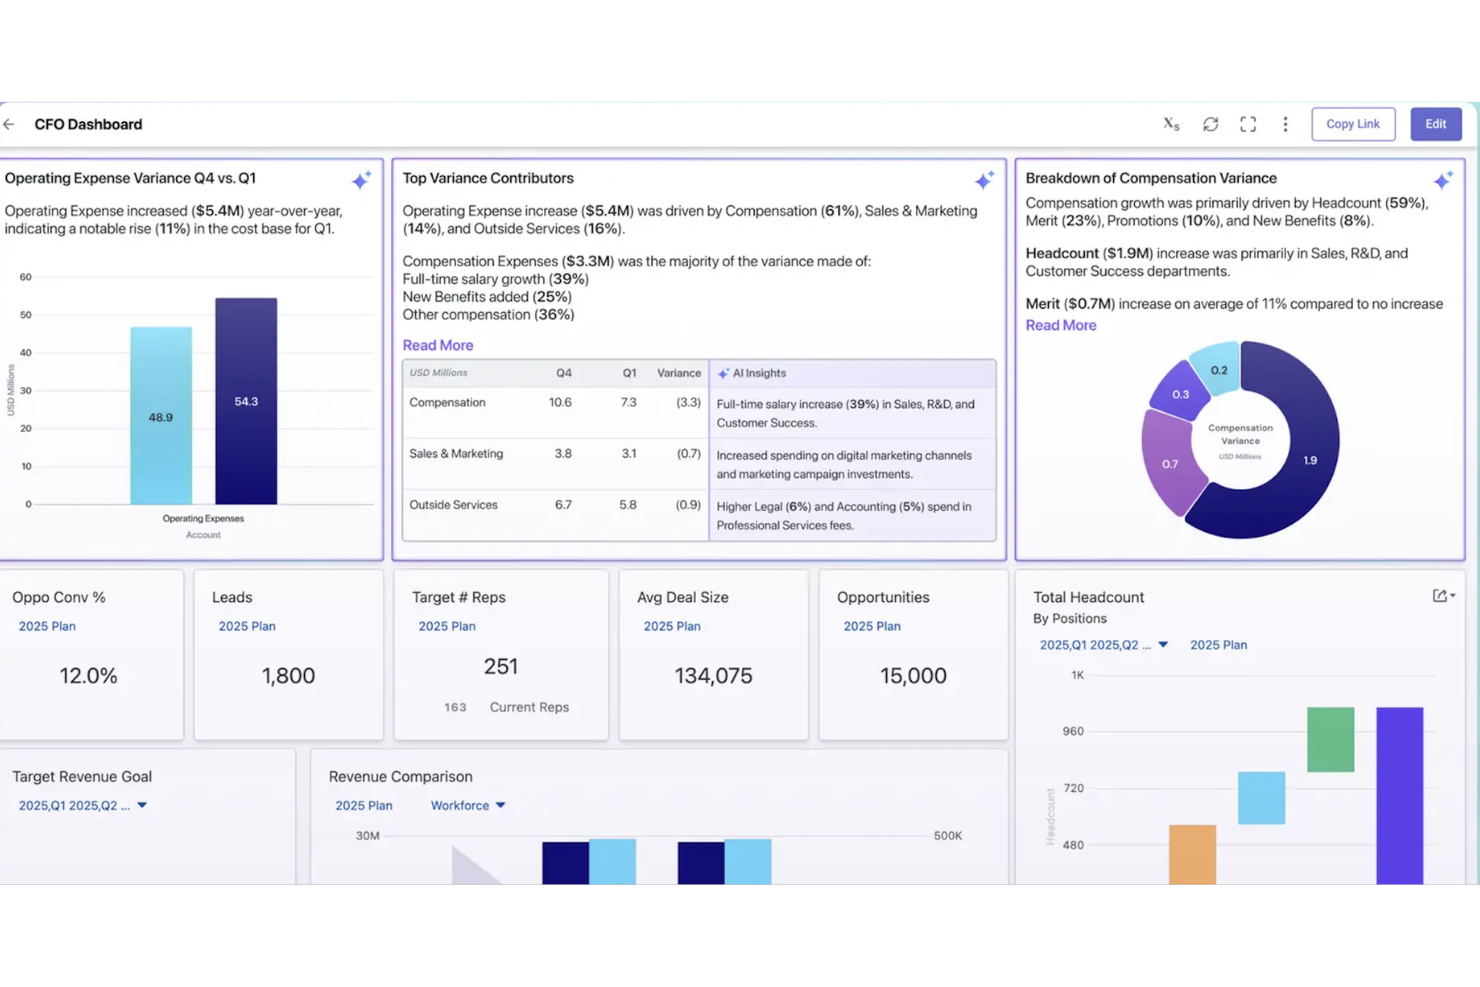Click AI sparkle icon on Top Variance Contributors card
The image size is (1480, 987).
984,180
